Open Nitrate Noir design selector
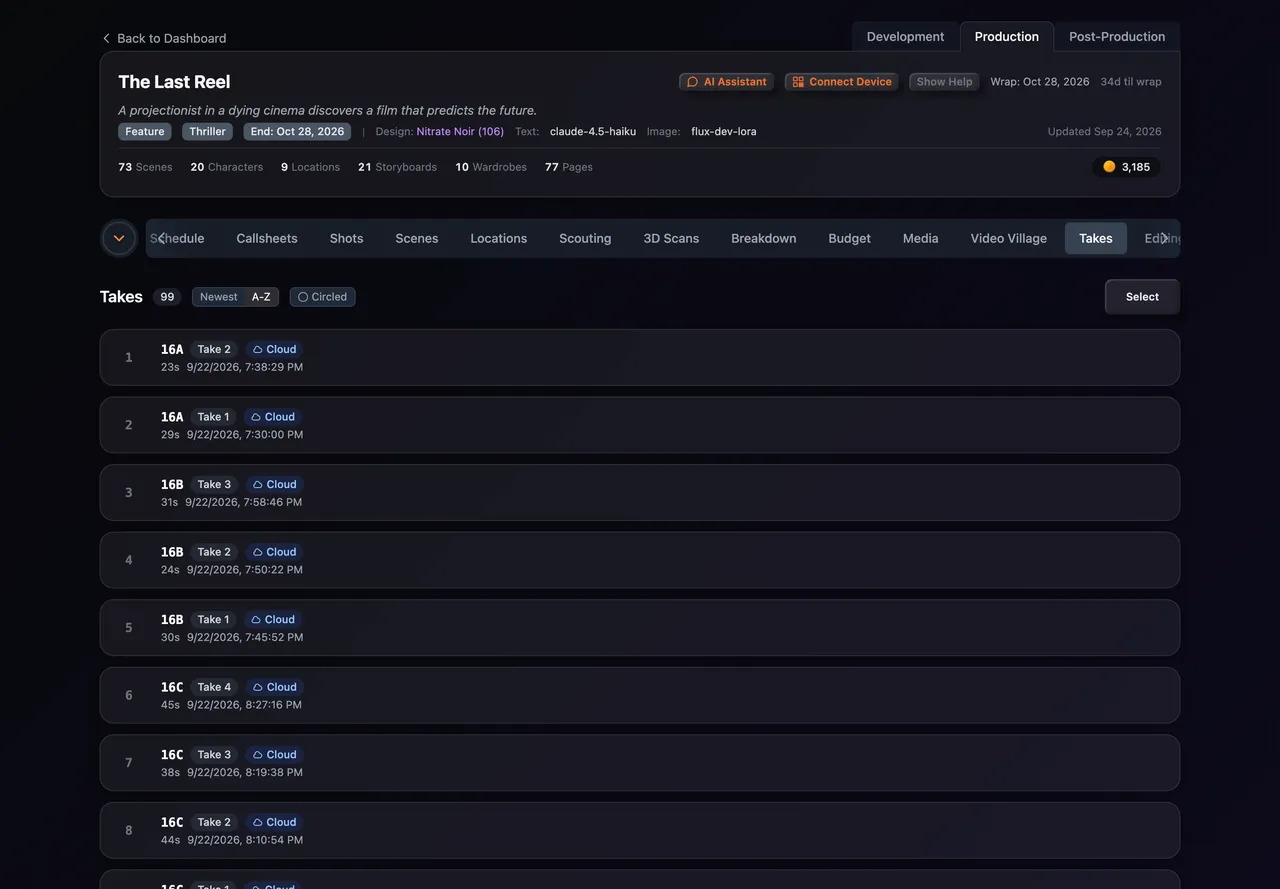Screen dimensions: 1280x889 point(460,131)
